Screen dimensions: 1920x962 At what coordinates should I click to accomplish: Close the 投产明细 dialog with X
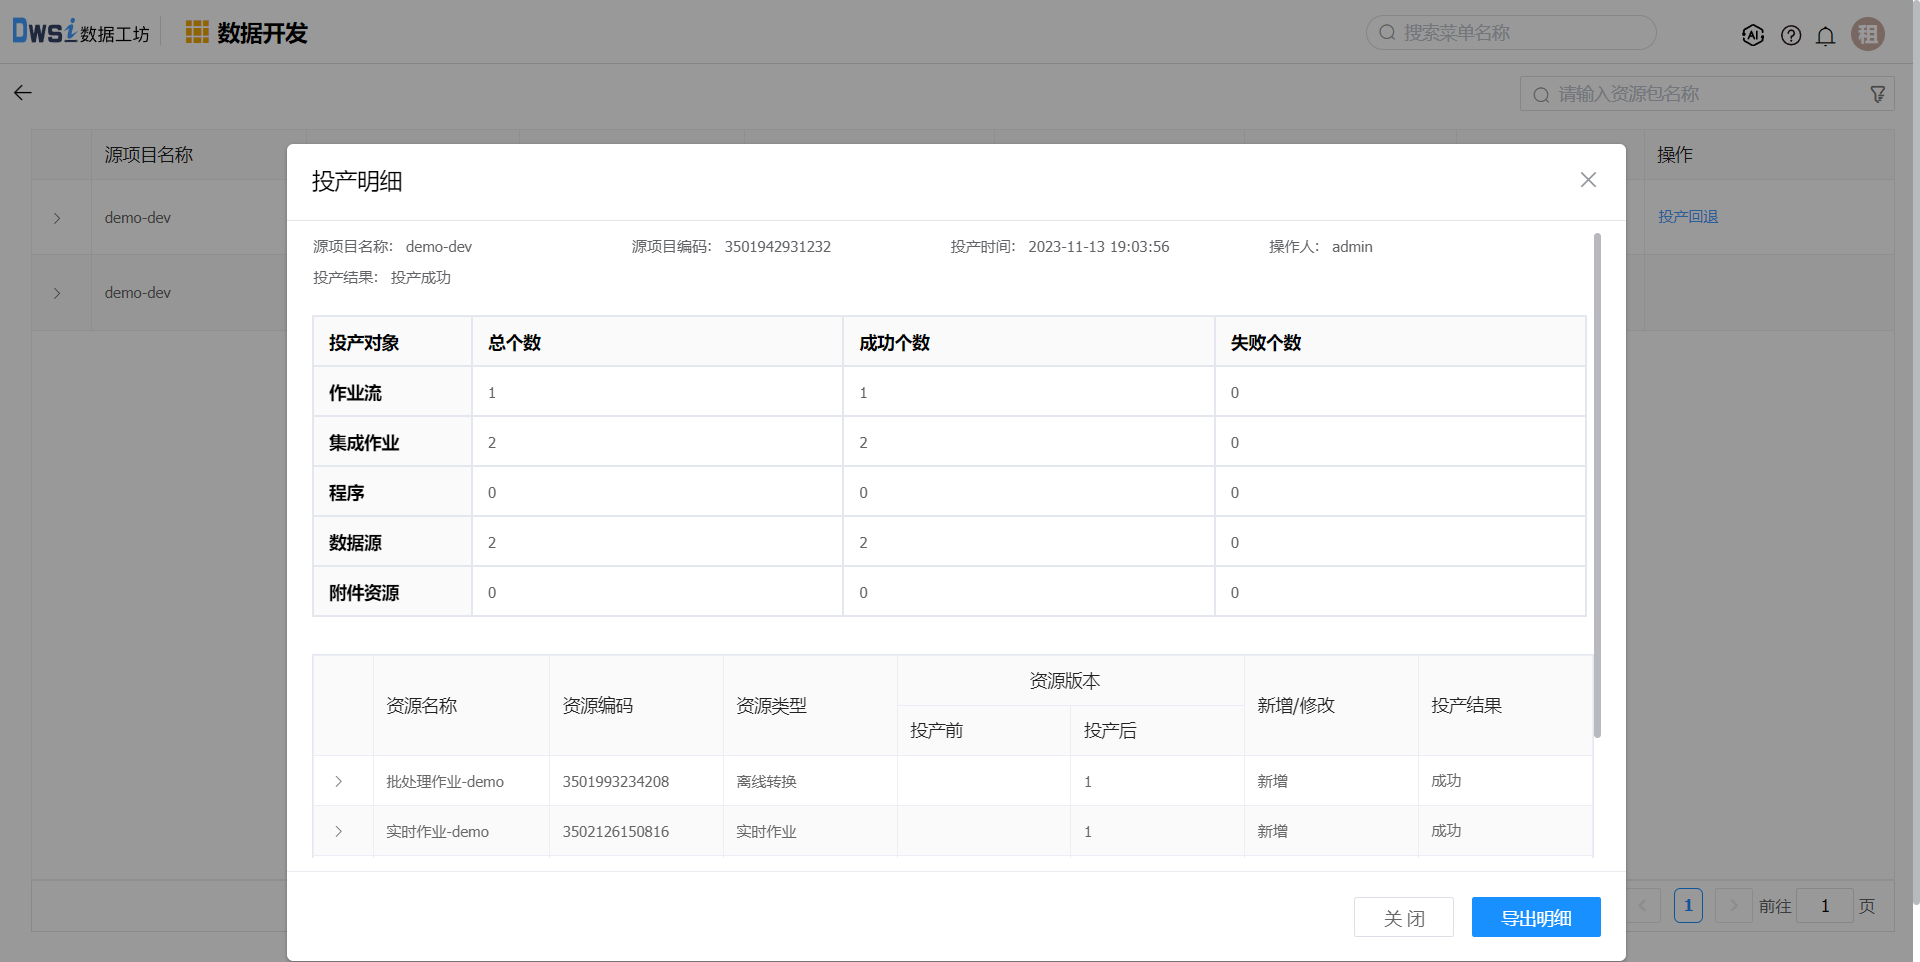click(1588, 180)
